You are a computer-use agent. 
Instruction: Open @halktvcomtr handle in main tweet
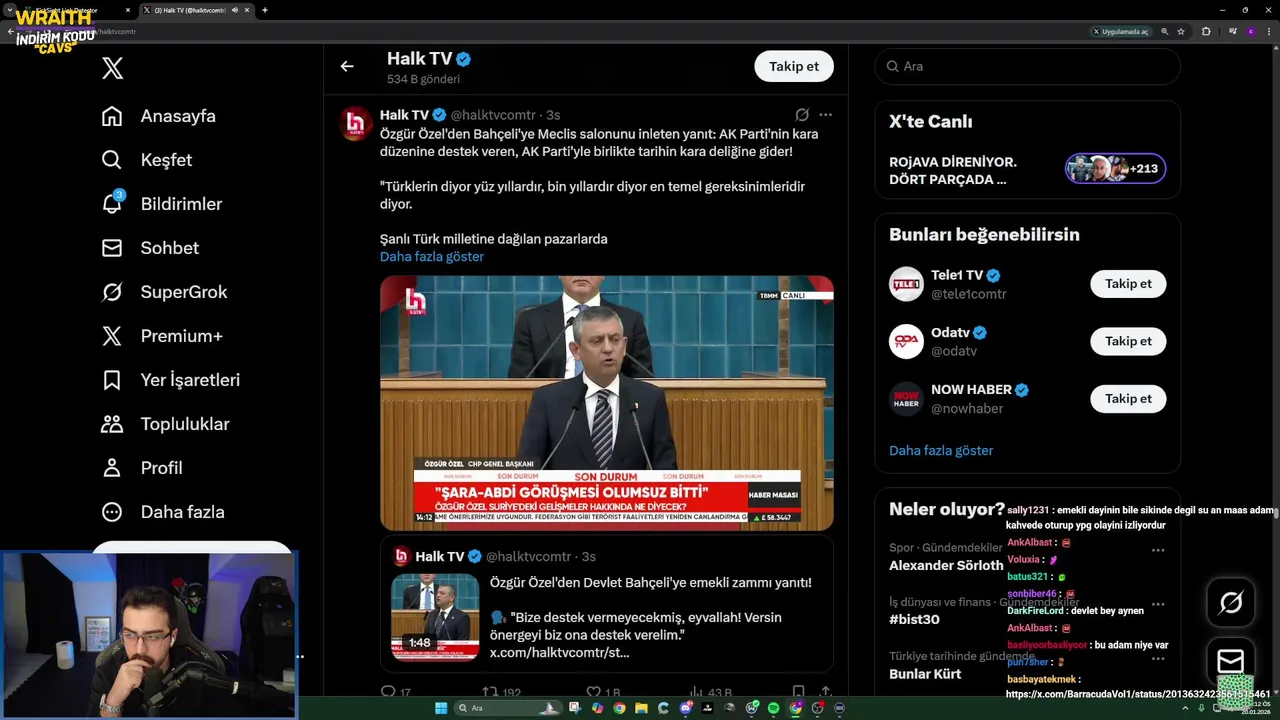(493, 115)
